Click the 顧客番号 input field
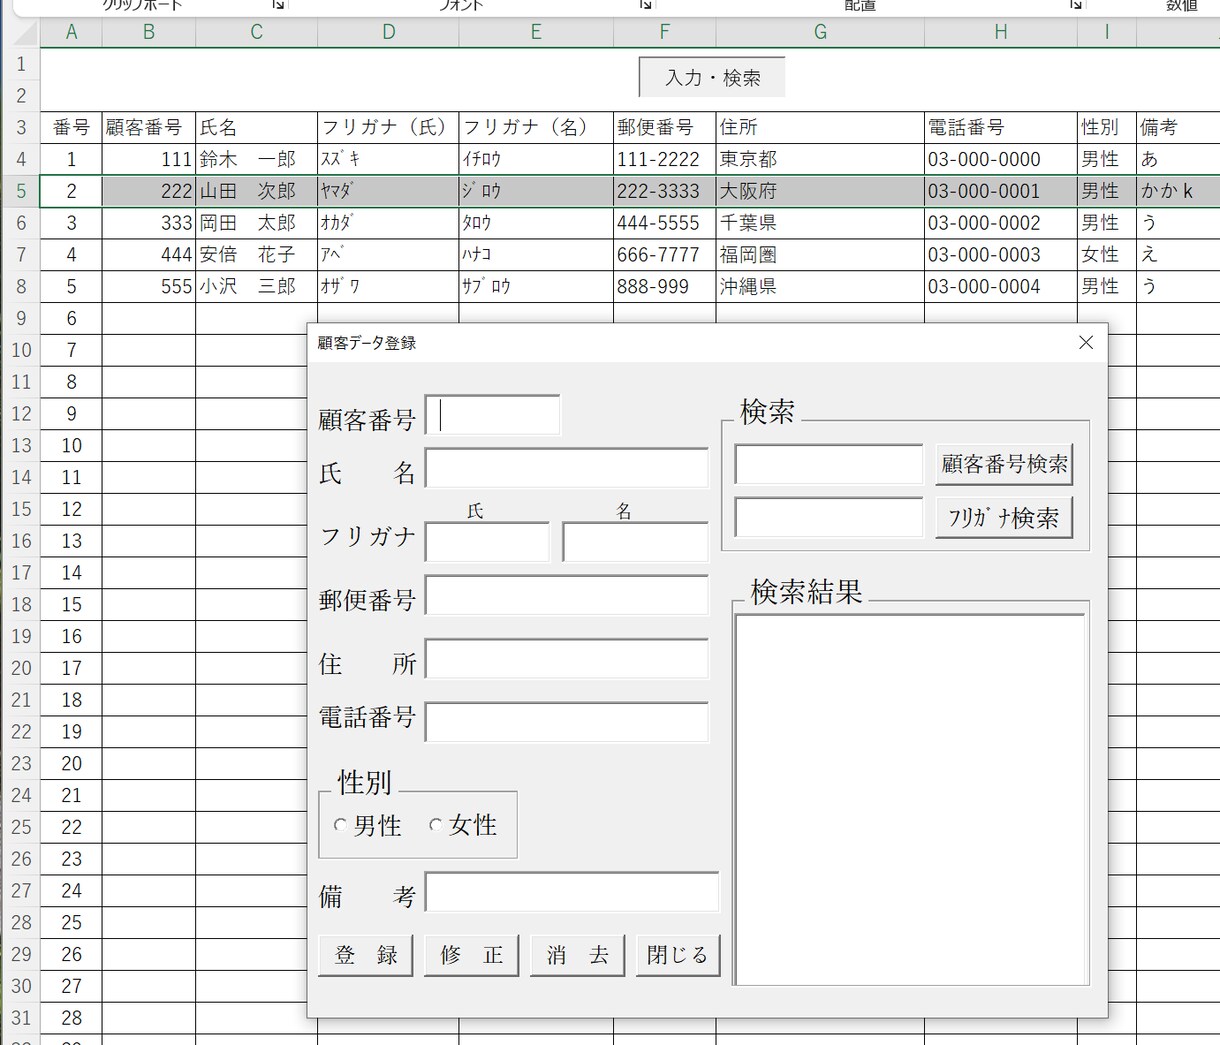Screen dimensions: 1220x1045 [493, 415]
